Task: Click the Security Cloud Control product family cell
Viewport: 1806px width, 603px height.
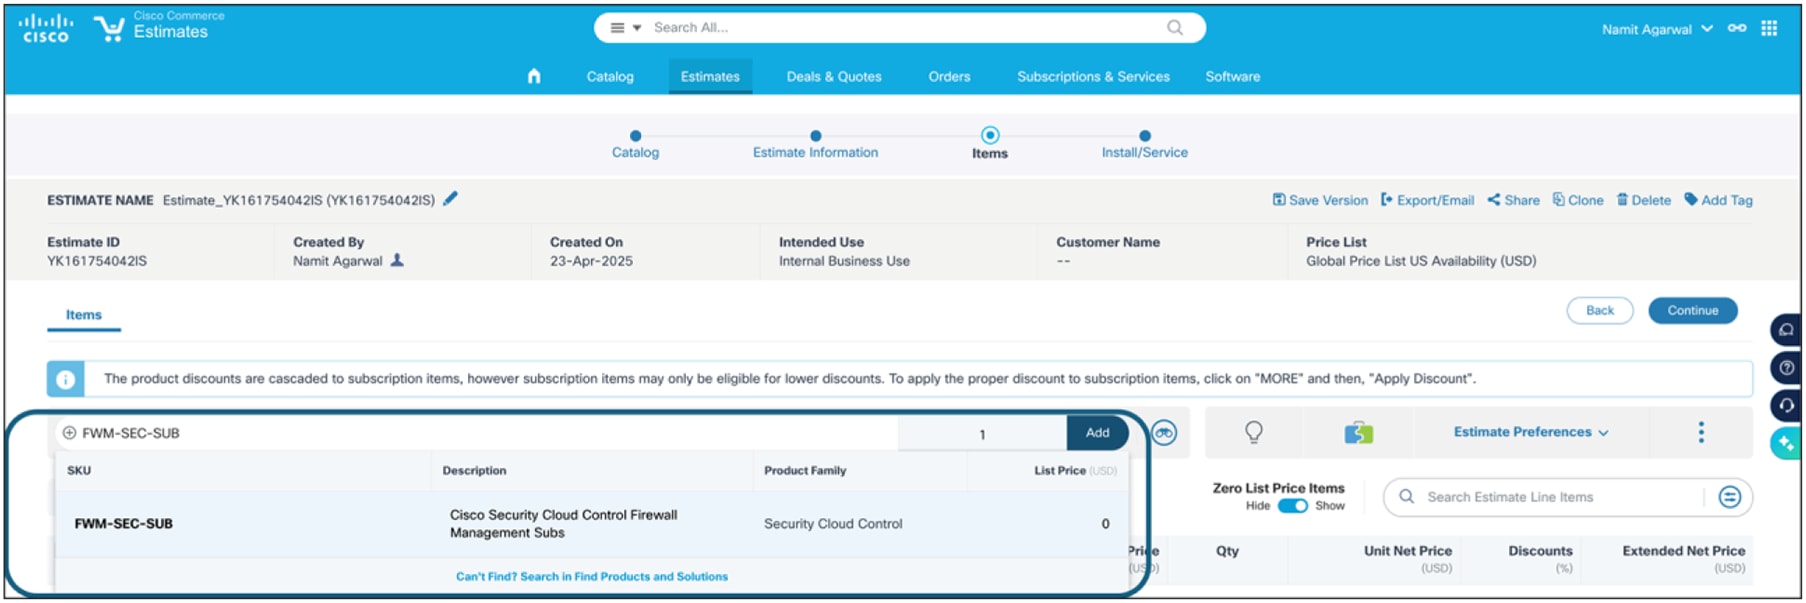Action: tap(833, 524)
